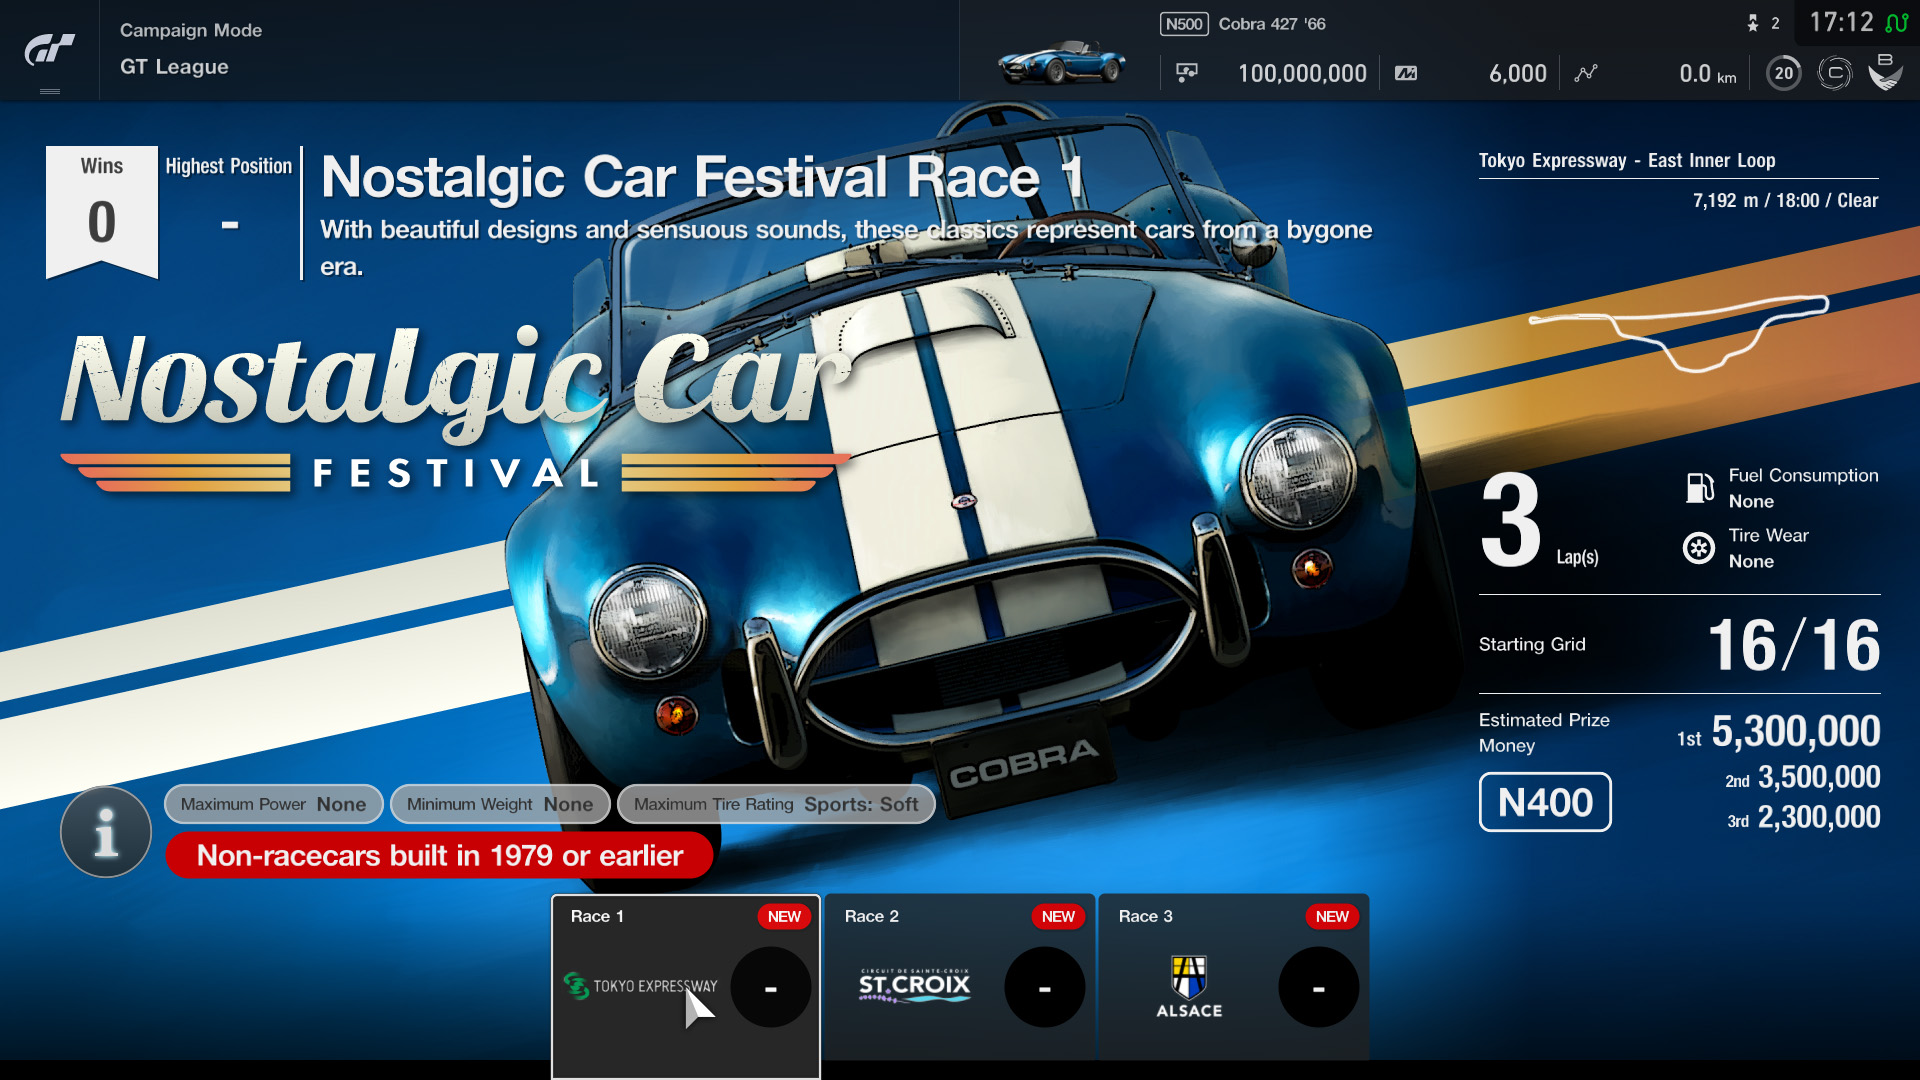Screen dimensions: 1920x1080
Task: Click the distance driven graph icon
Action: coord(1586,73)
